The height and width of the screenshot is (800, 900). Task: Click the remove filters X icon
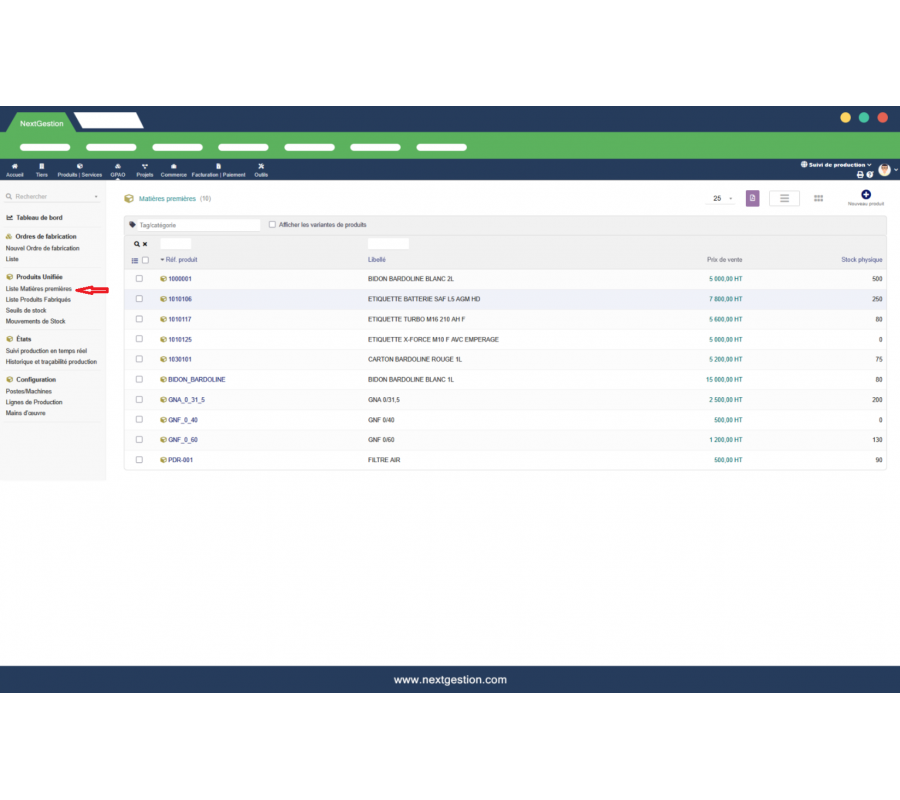(x=145, y=244)
